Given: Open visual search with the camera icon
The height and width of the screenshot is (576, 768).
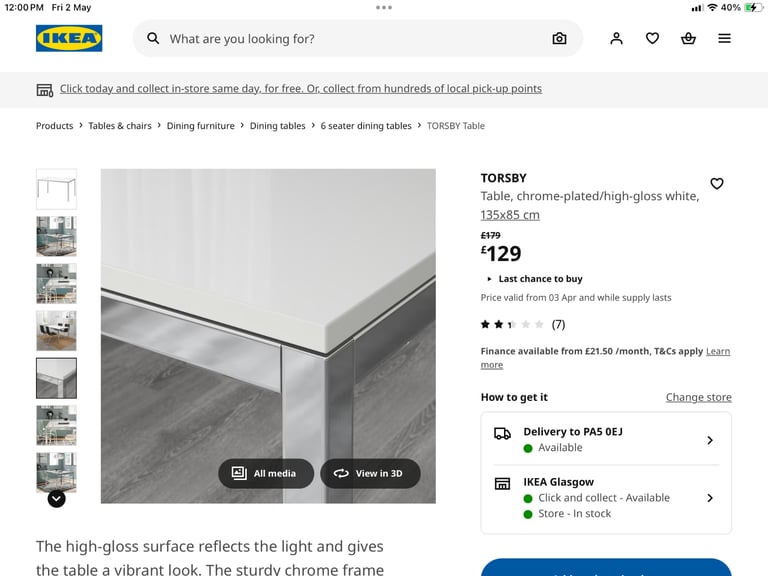Looking at the screenshot, I should (559, 38).
